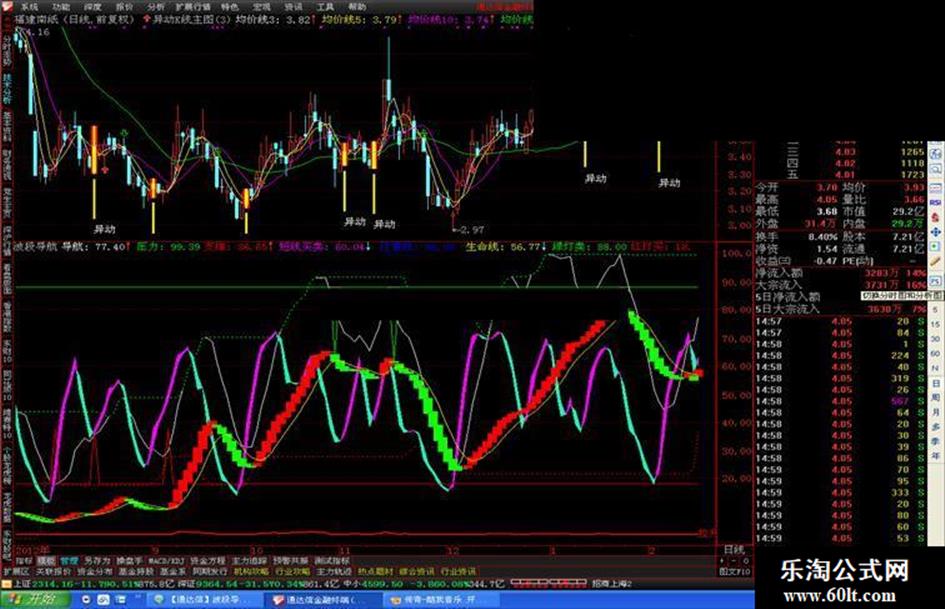This screenshot has width=945, height=609.
Task: Switch to 通达信金融终端 taskbar window
Action: point(321,600)
